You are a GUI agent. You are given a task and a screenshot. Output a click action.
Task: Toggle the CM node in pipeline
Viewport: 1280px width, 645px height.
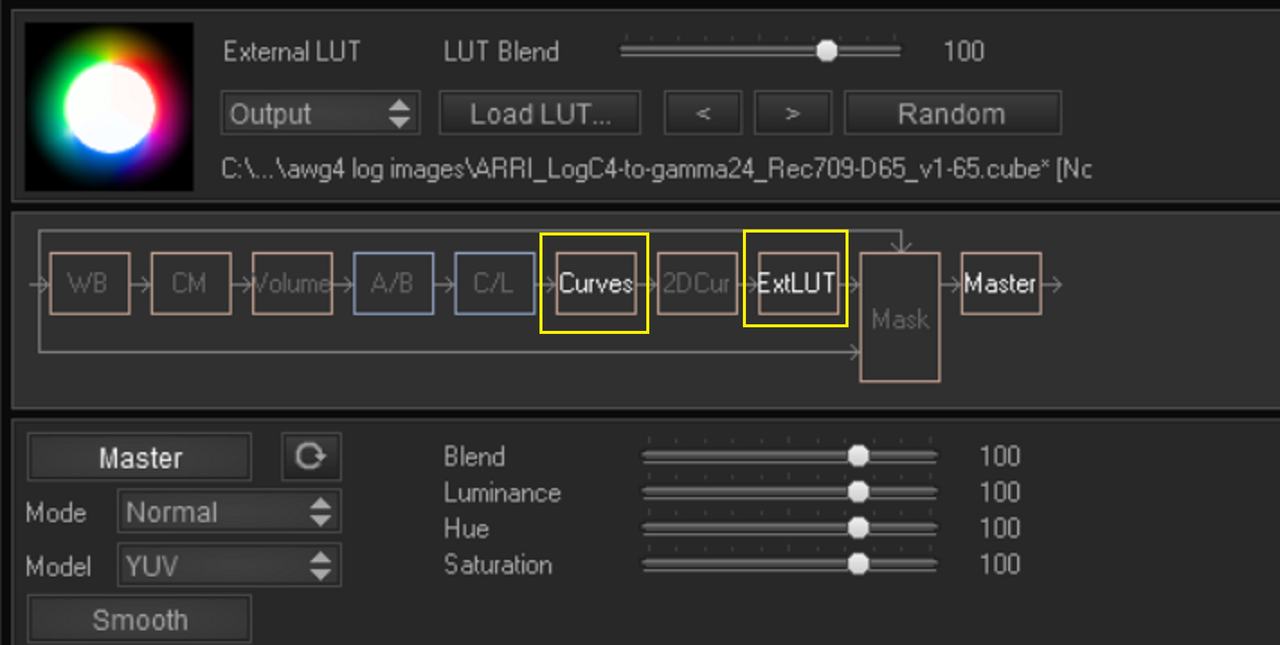coord(191,284)
